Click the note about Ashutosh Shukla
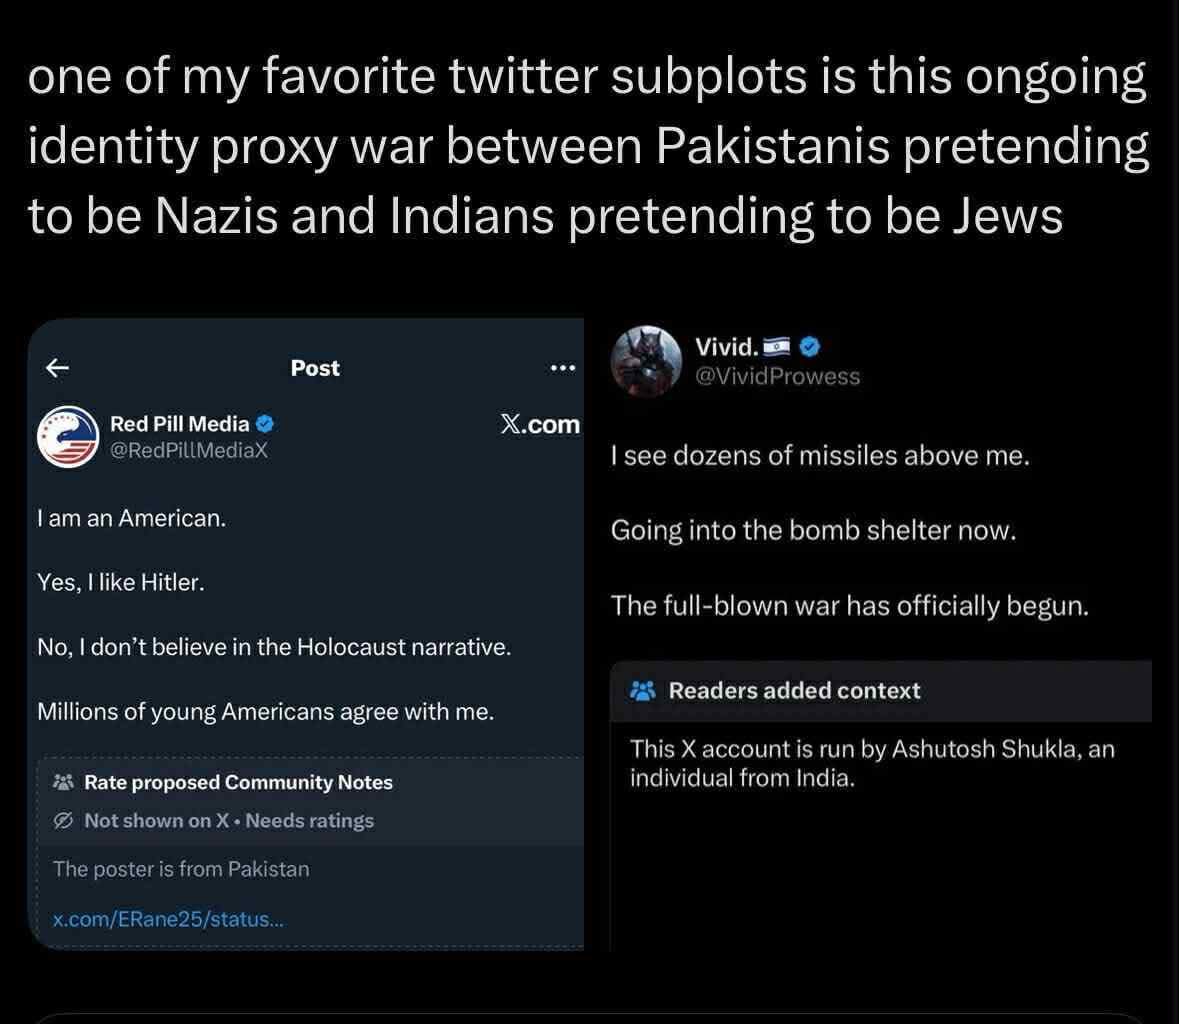This screenshot has width=1179, height=1024. click(872, 763)
